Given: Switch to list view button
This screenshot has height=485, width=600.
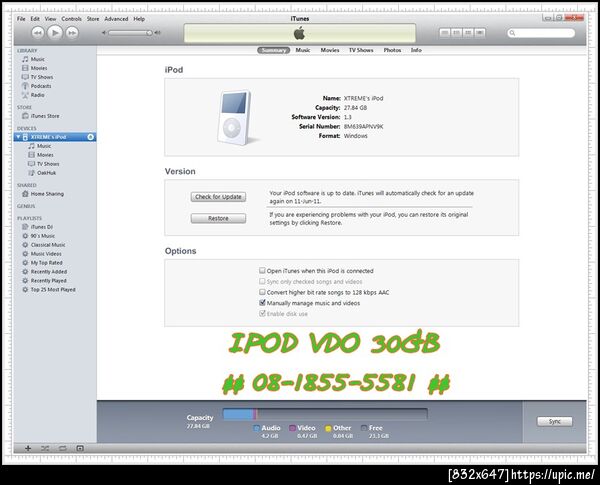Looking at the screenshot, I should click(444, 33).
